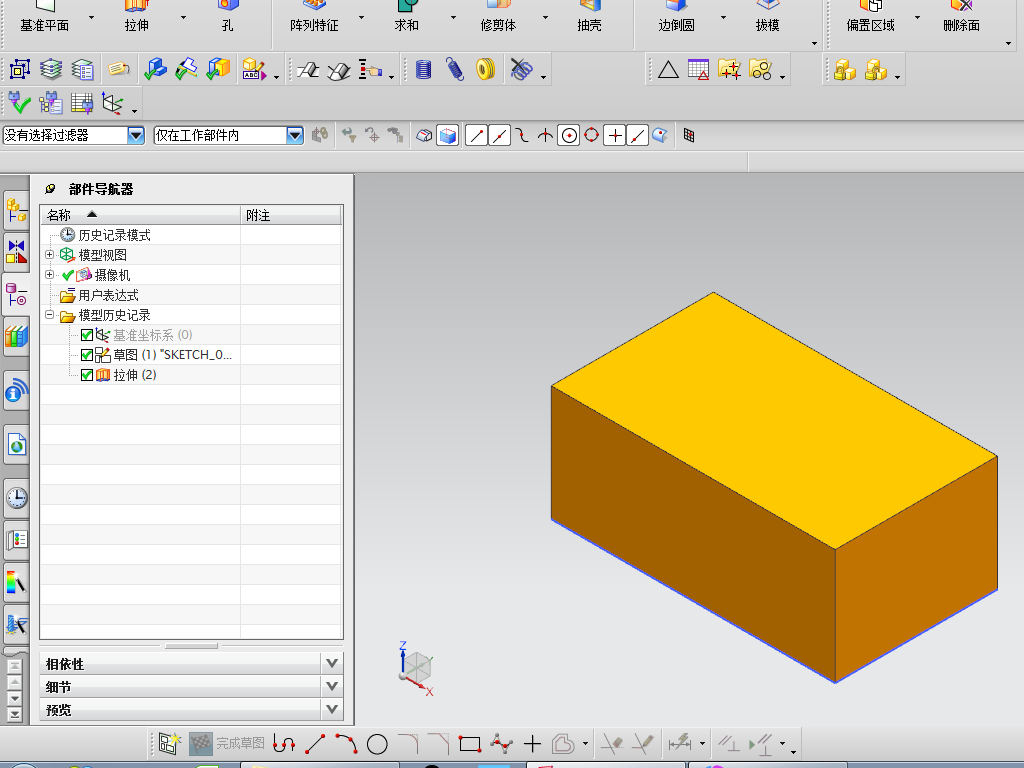The height and width of the screenshot is (768, 1024).
Task: Select the 历史记录模式 tree row
Action: (191, 235)
